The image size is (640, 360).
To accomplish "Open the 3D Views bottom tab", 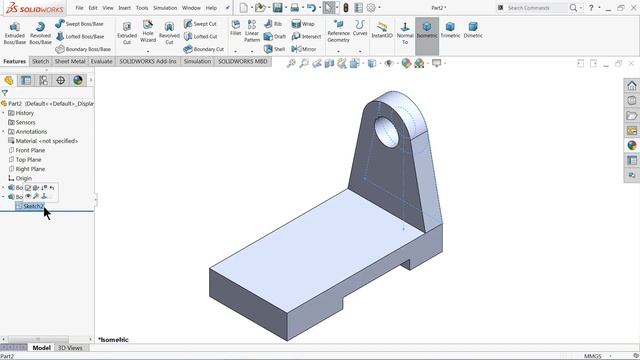I will [70, 348].
